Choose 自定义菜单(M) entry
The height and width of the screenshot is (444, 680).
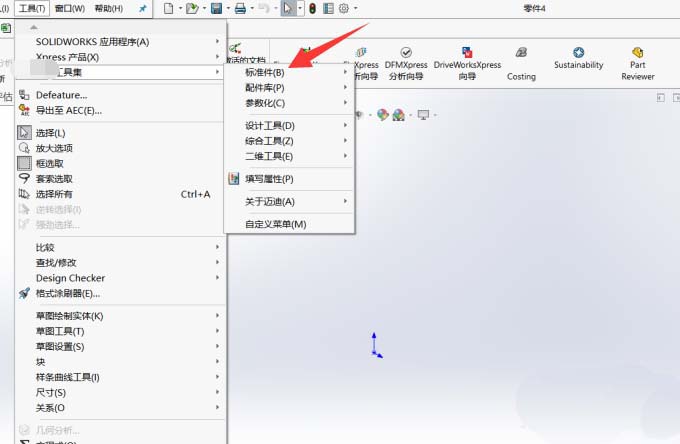point(289,224)
